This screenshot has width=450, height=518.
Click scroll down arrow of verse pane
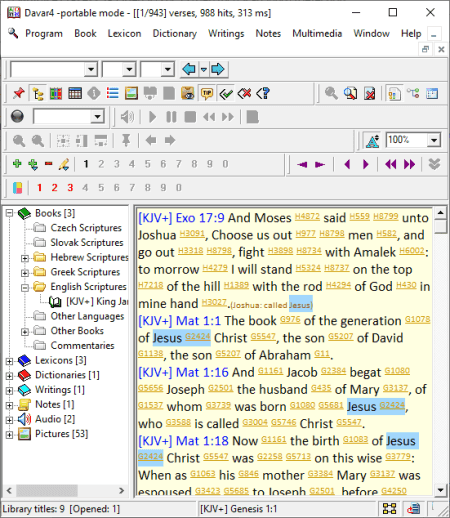440,490
